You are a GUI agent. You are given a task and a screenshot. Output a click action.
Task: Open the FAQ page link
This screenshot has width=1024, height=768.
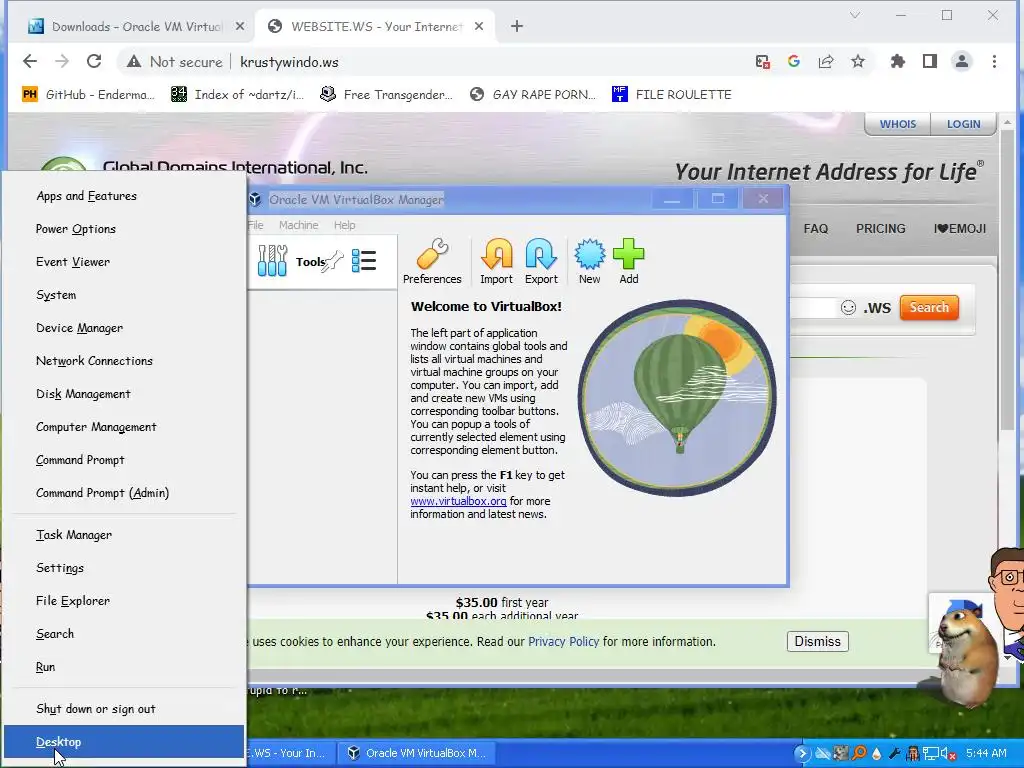(x=816, y=229)
